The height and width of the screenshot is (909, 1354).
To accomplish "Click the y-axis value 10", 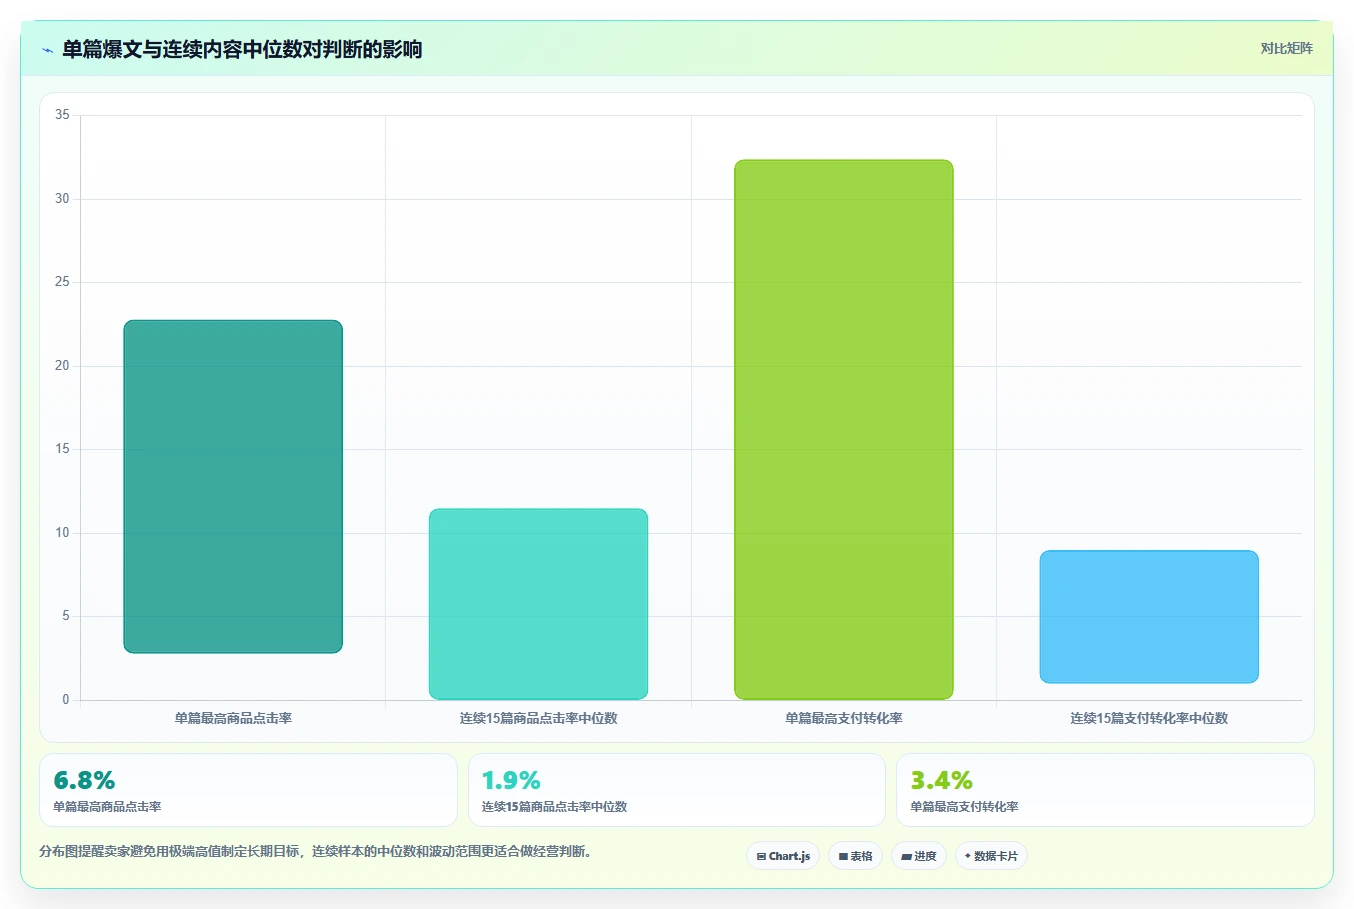I will coord(63,533).
